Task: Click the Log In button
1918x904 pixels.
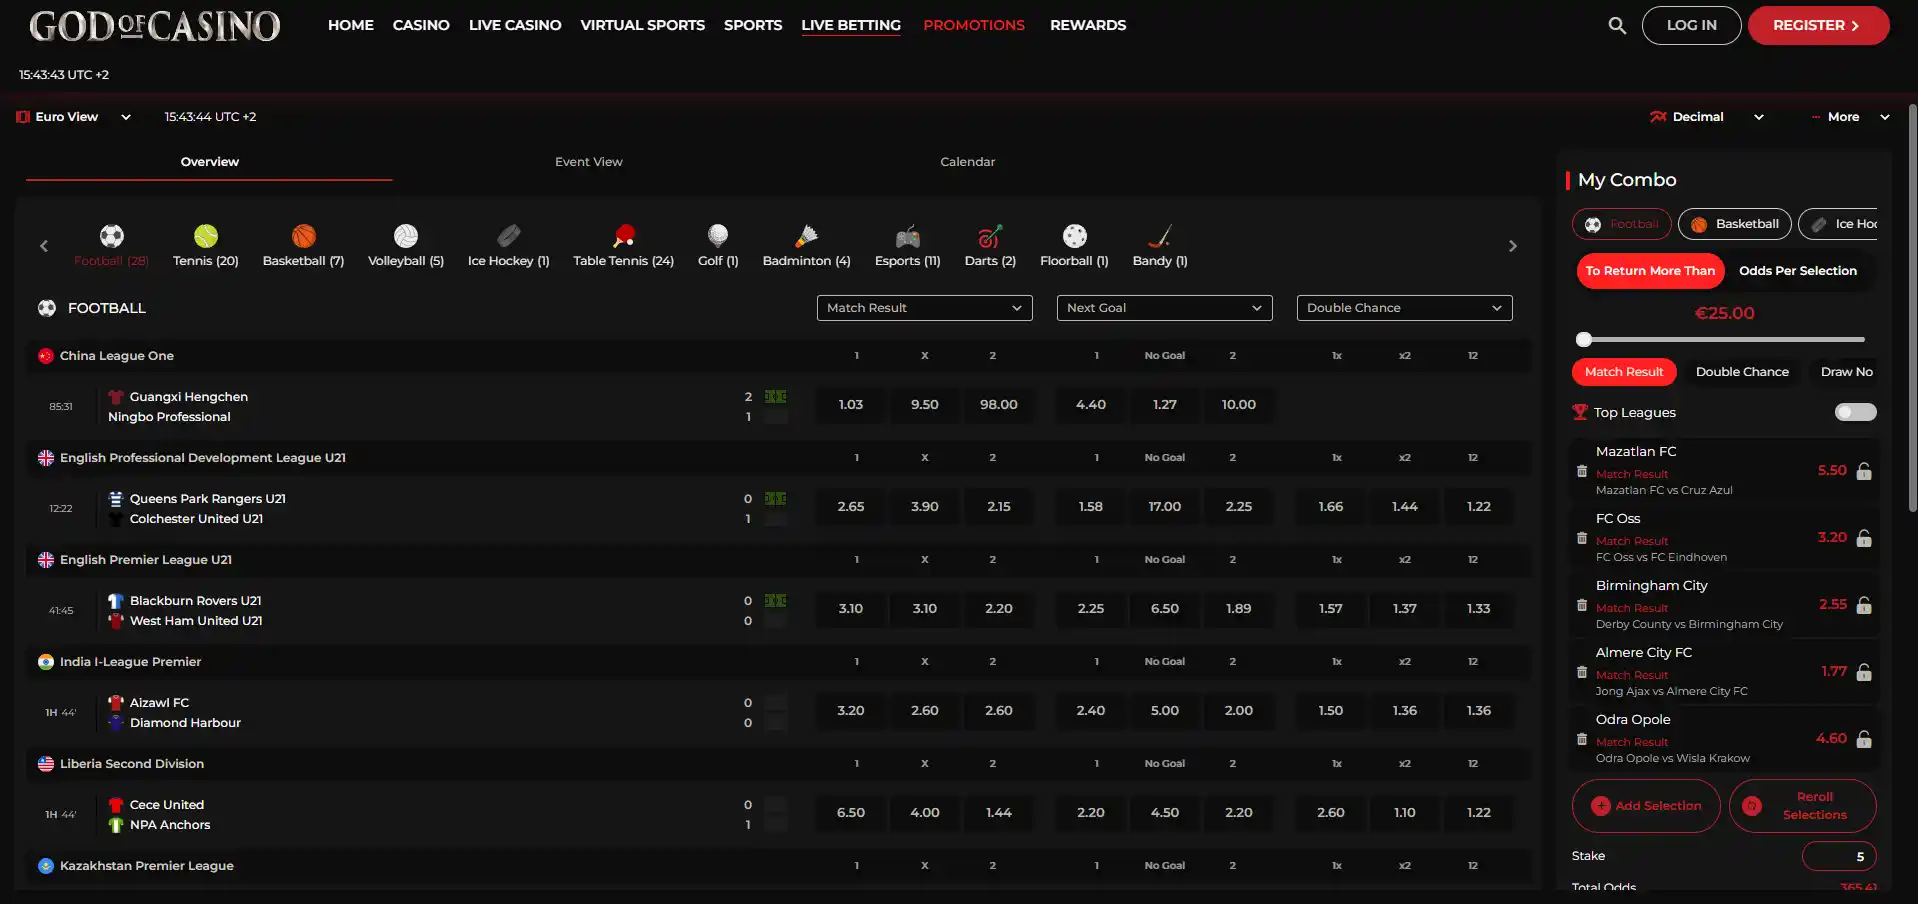Action: click(1692, 25)
